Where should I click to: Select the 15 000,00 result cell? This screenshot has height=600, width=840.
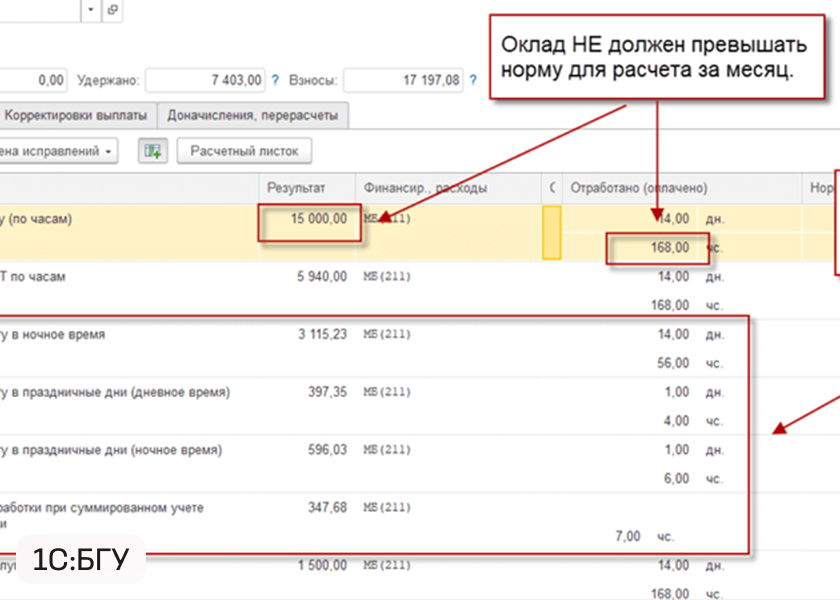[x=308, y=219]
